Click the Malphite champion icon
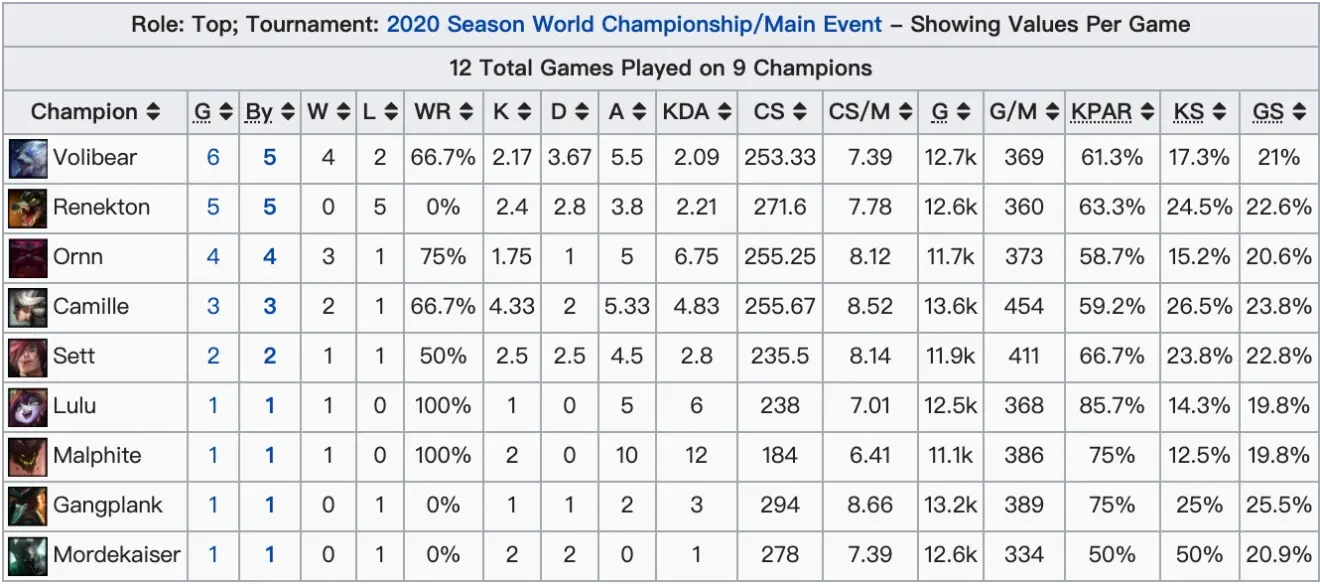Viewport: 1320px width, 584px height. 27,456
